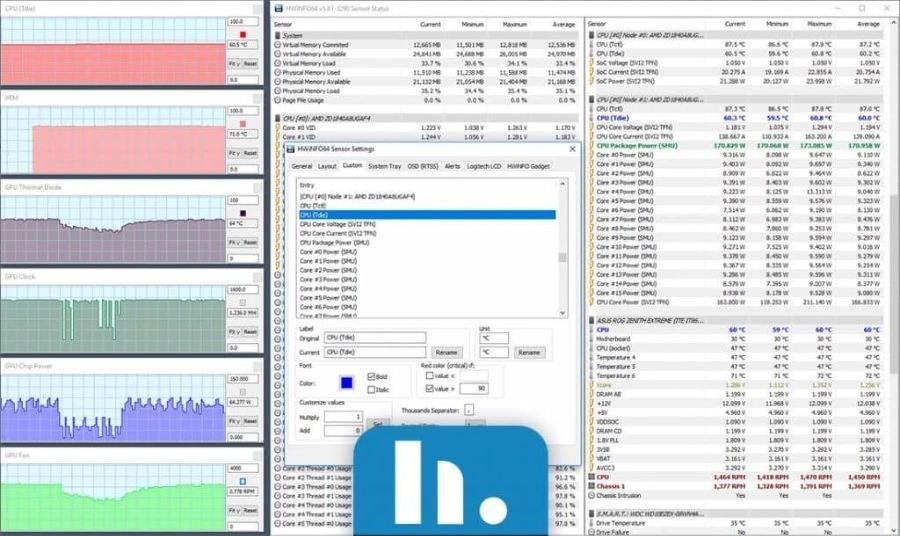Click Rename button beside the unit field
The height and width of the screenshot is (536, 900).
[x=529, y=352]
